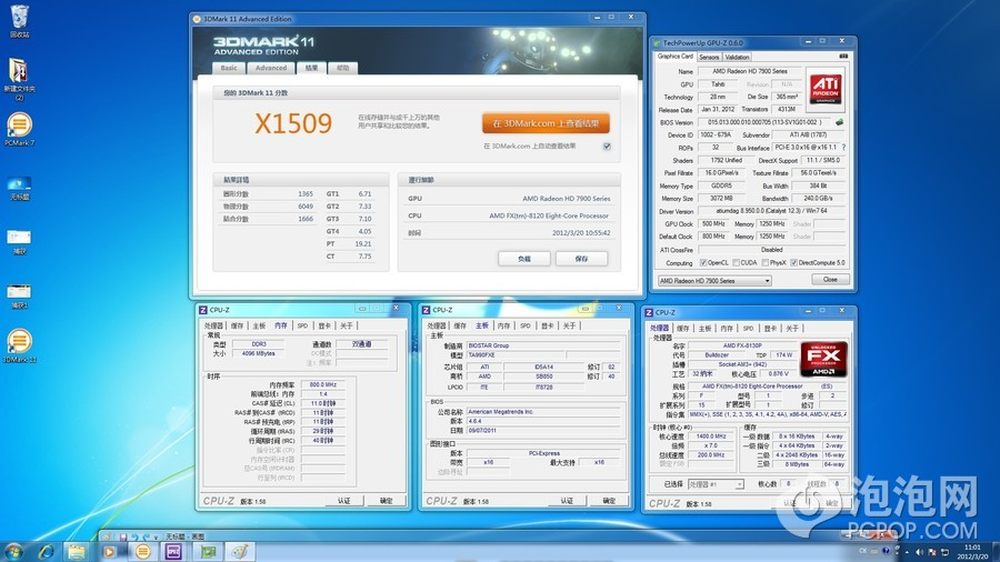Open the 显卡 tab in middle CPU-Z window
The image size is (1000, 562).
click(x=547, y=326)
